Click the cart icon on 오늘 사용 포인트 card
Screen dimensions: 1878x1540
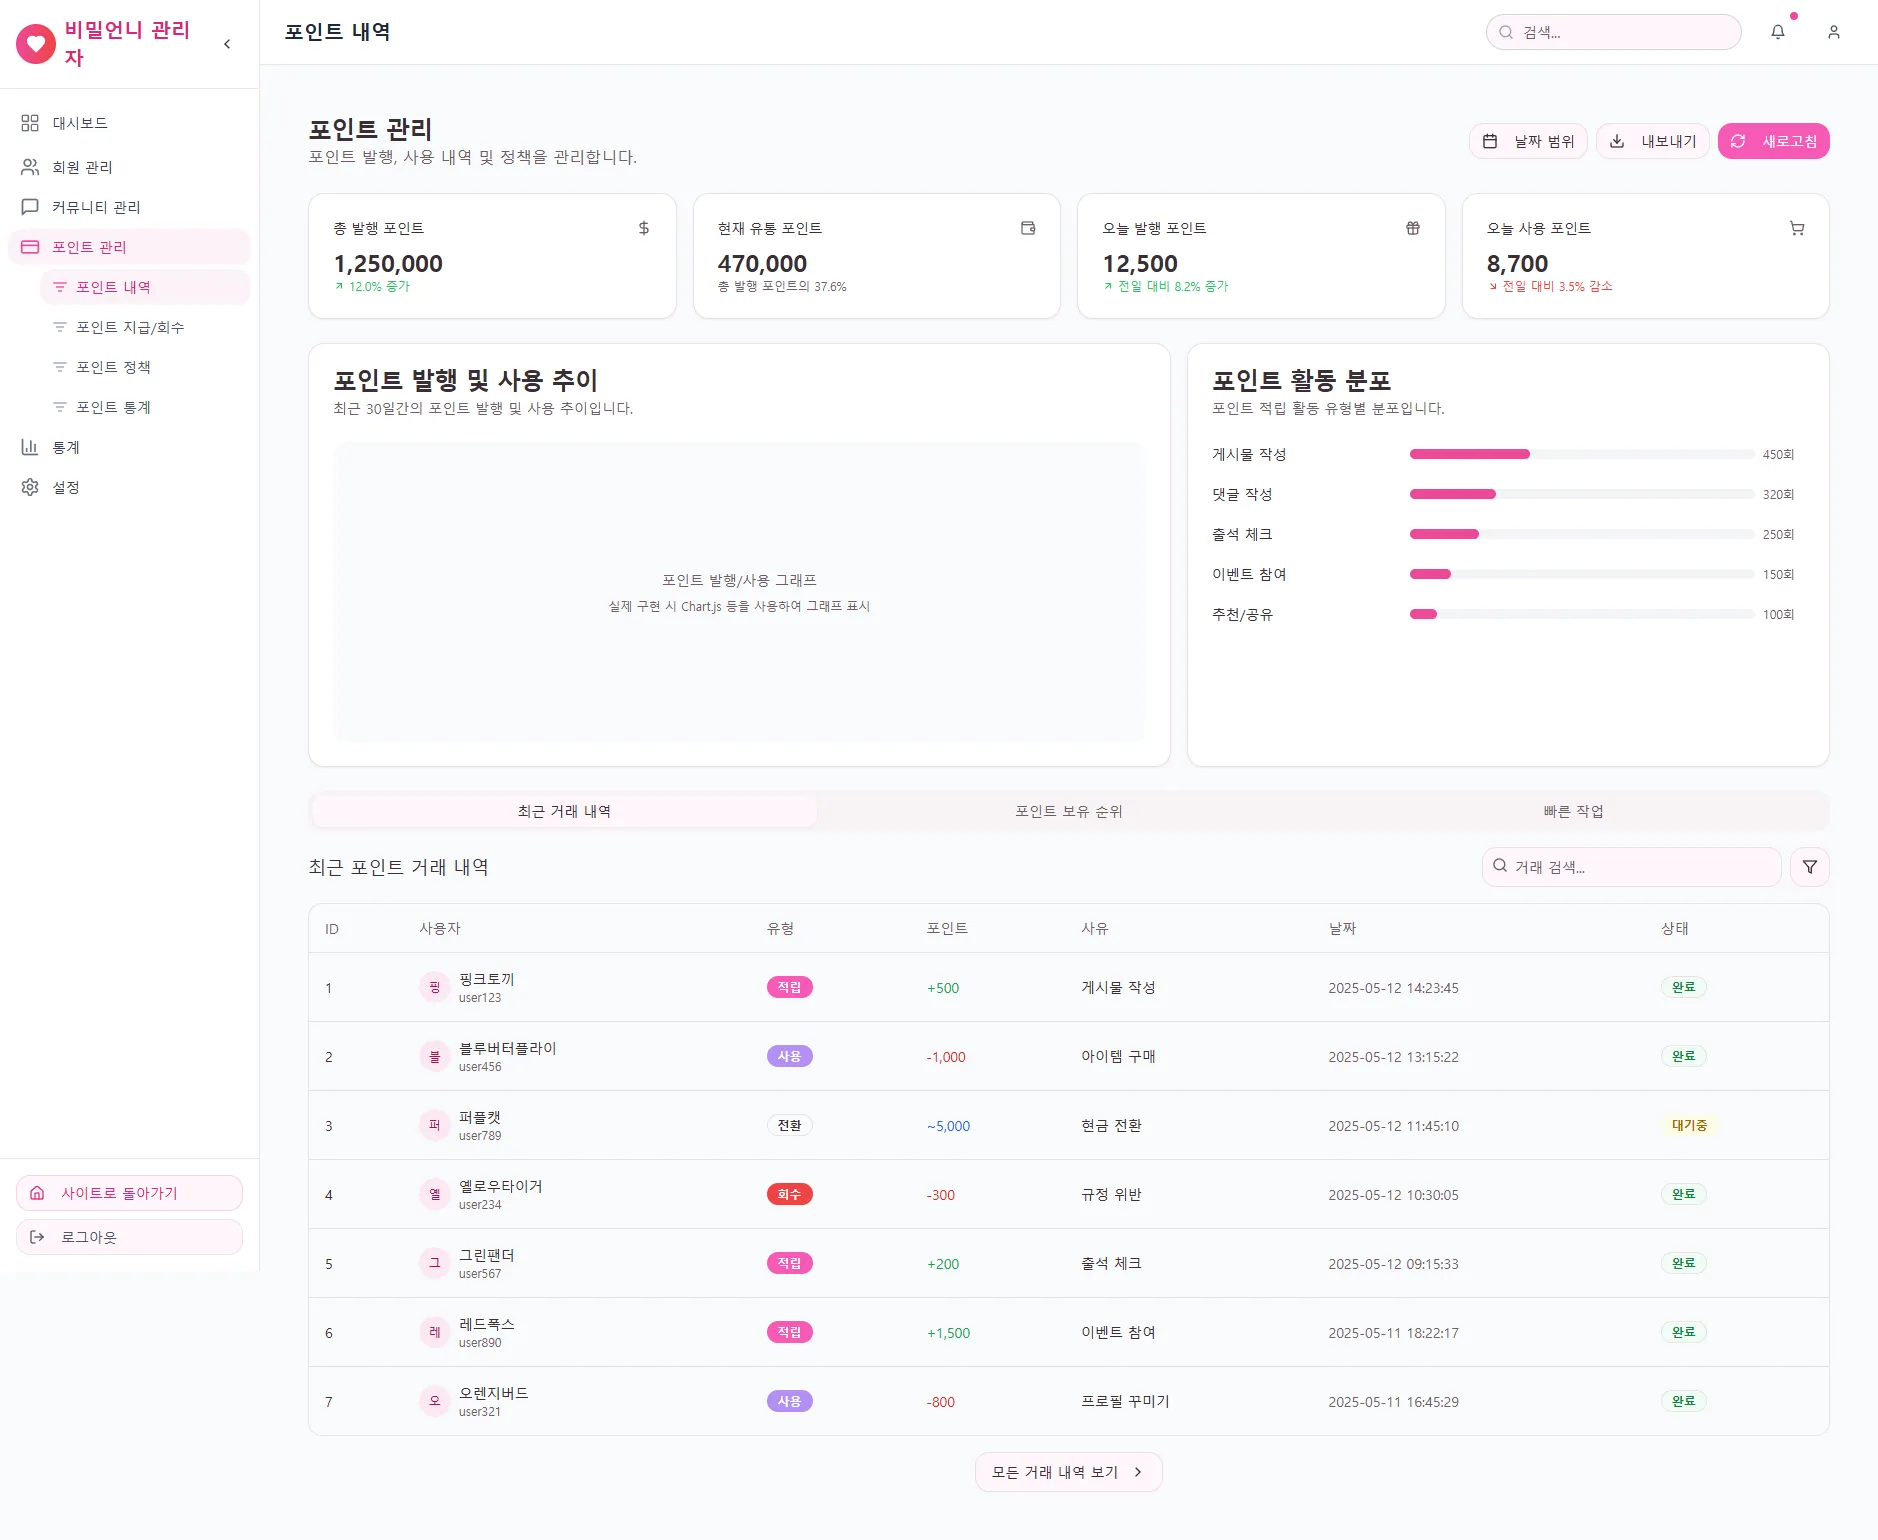tap(1797, 228)
